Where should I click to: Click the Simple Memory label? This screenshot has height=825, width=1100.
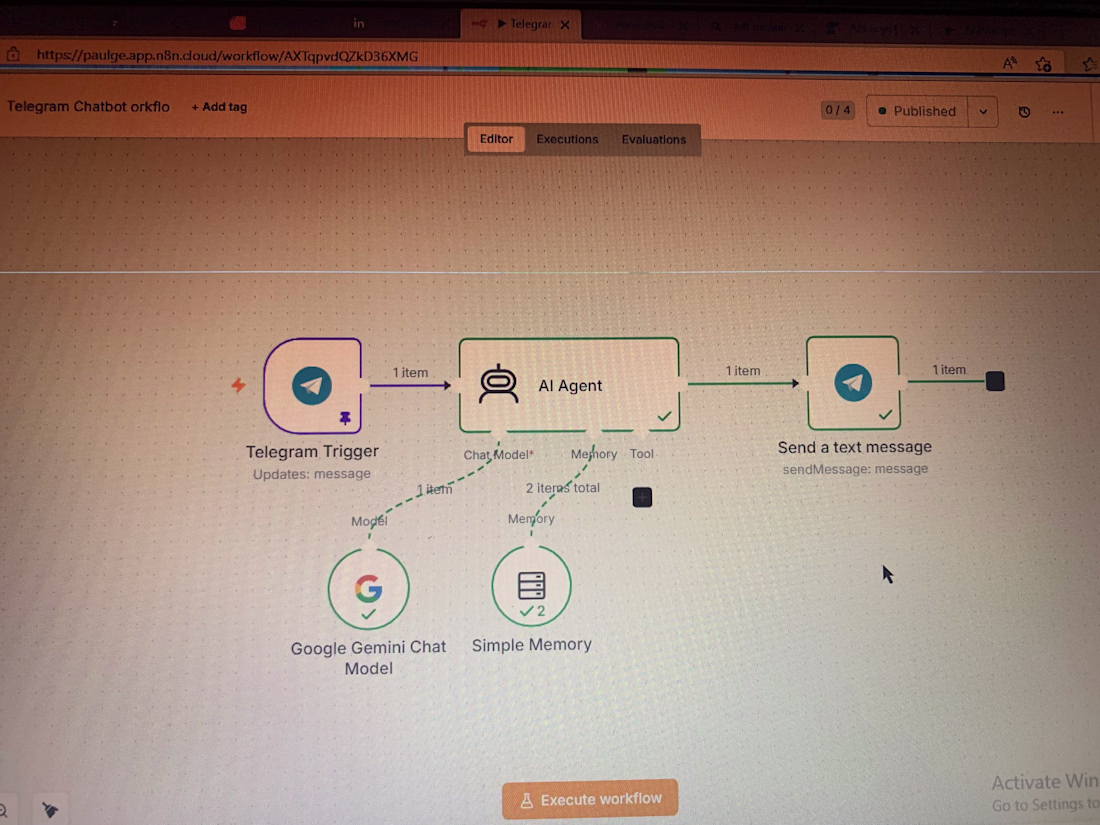(x=532, y=645)
